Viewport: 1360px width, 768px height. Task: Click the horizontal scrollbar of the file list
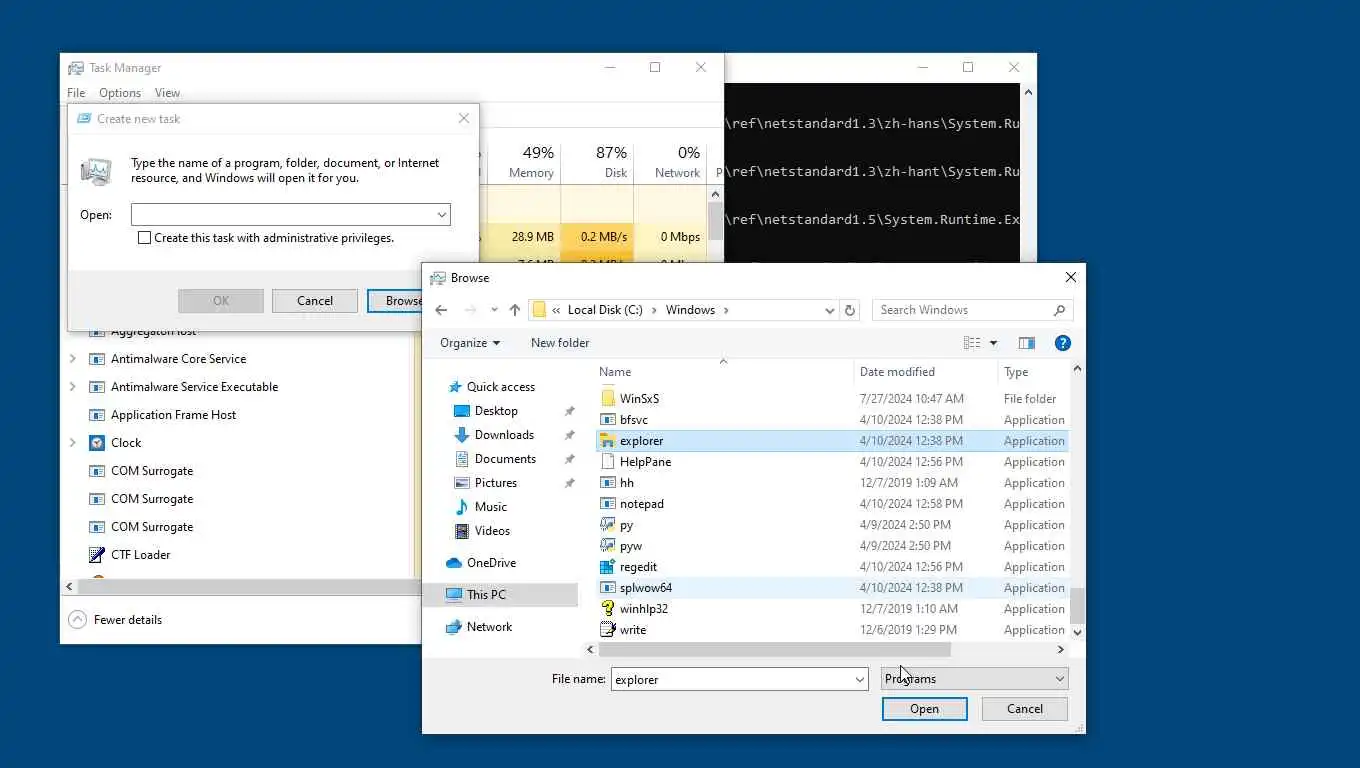click(775, 650)
